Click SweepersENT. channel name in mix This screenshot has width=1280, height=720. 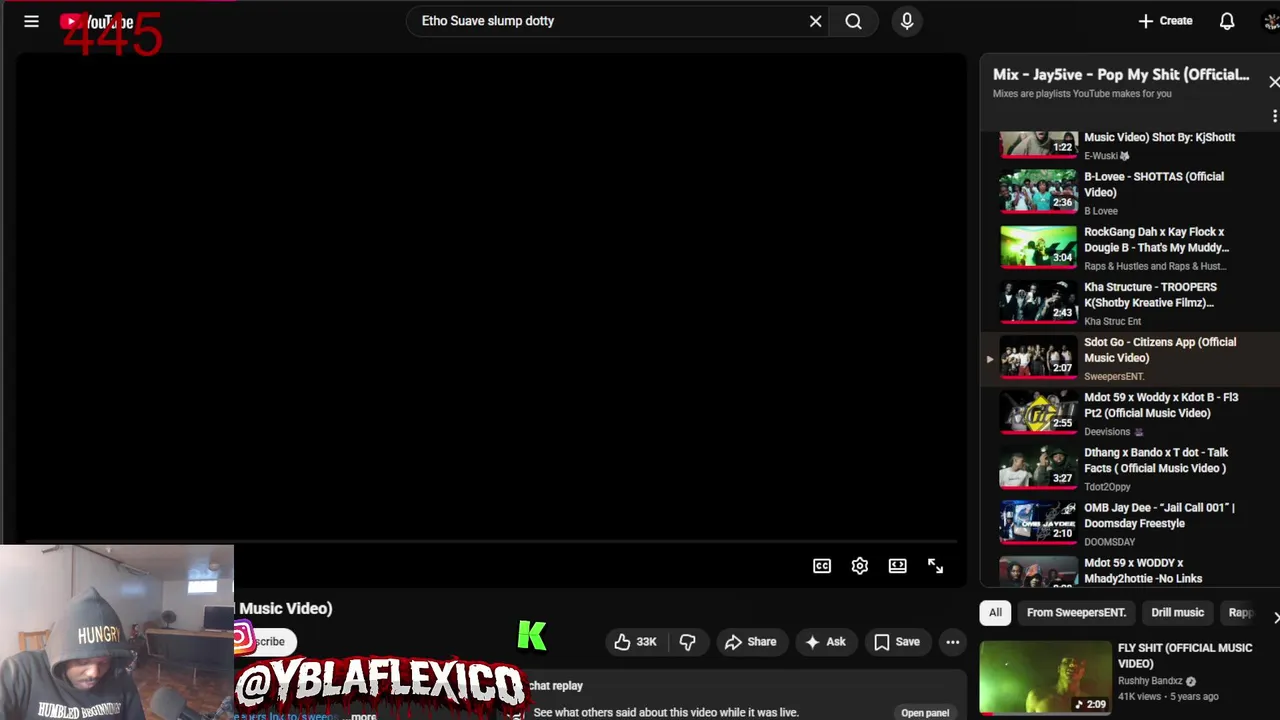[x=1114, y=377]
